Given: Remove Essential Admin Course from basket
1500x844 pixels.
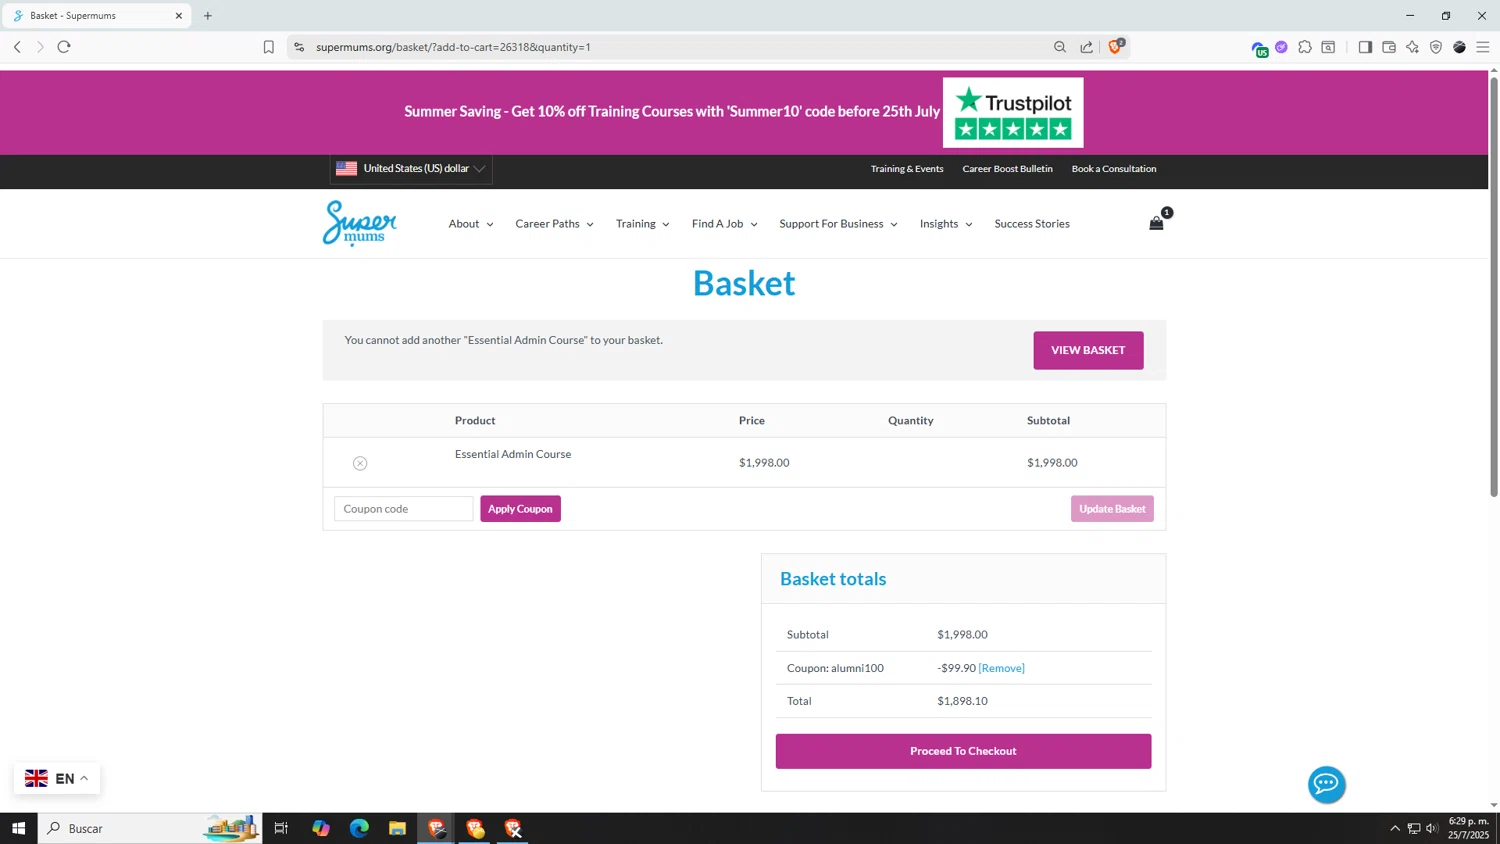Looking at the screenshot, I should point(360,463).
